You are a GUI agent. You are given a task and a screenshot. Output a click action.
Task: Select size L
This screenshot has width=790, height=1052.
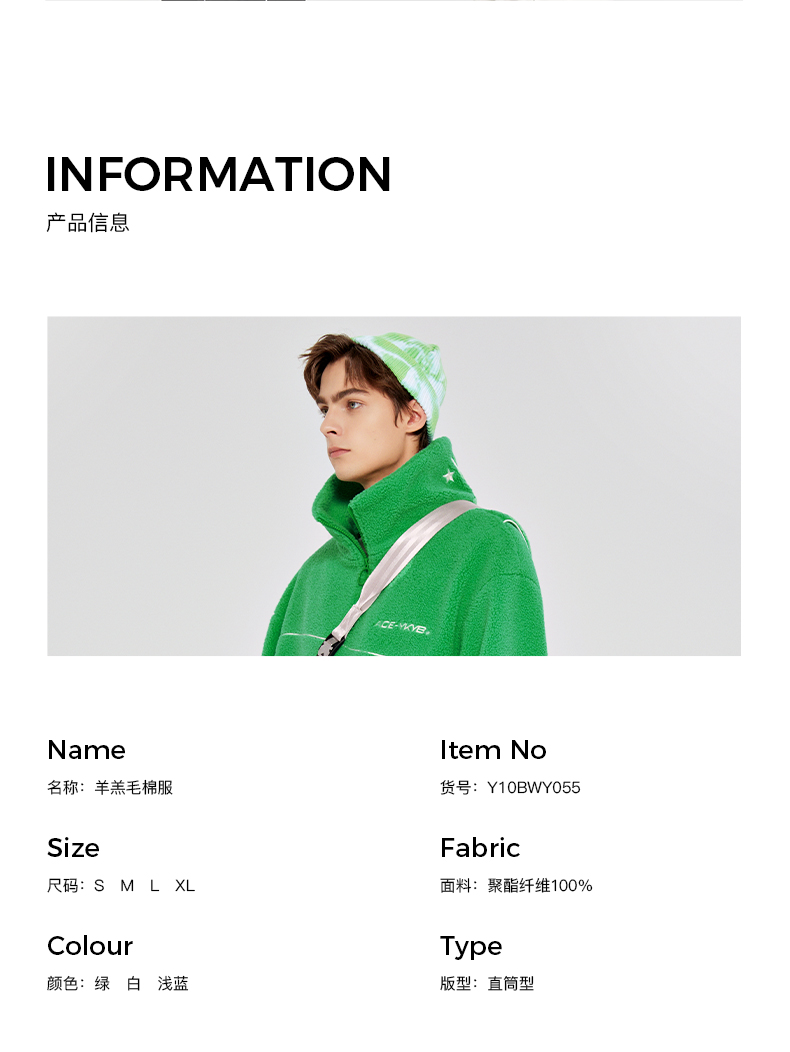tap(155, 886)
